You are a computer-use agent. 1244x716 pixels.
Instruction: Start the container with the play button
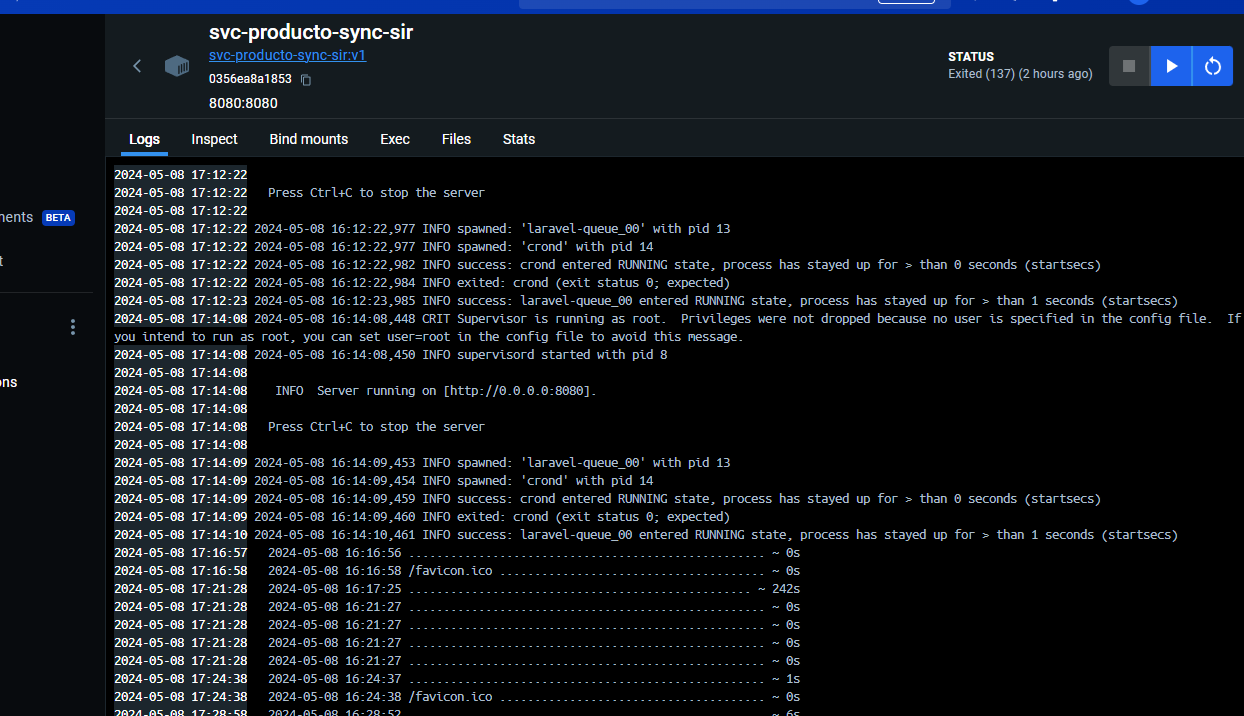pos(1171,66)
